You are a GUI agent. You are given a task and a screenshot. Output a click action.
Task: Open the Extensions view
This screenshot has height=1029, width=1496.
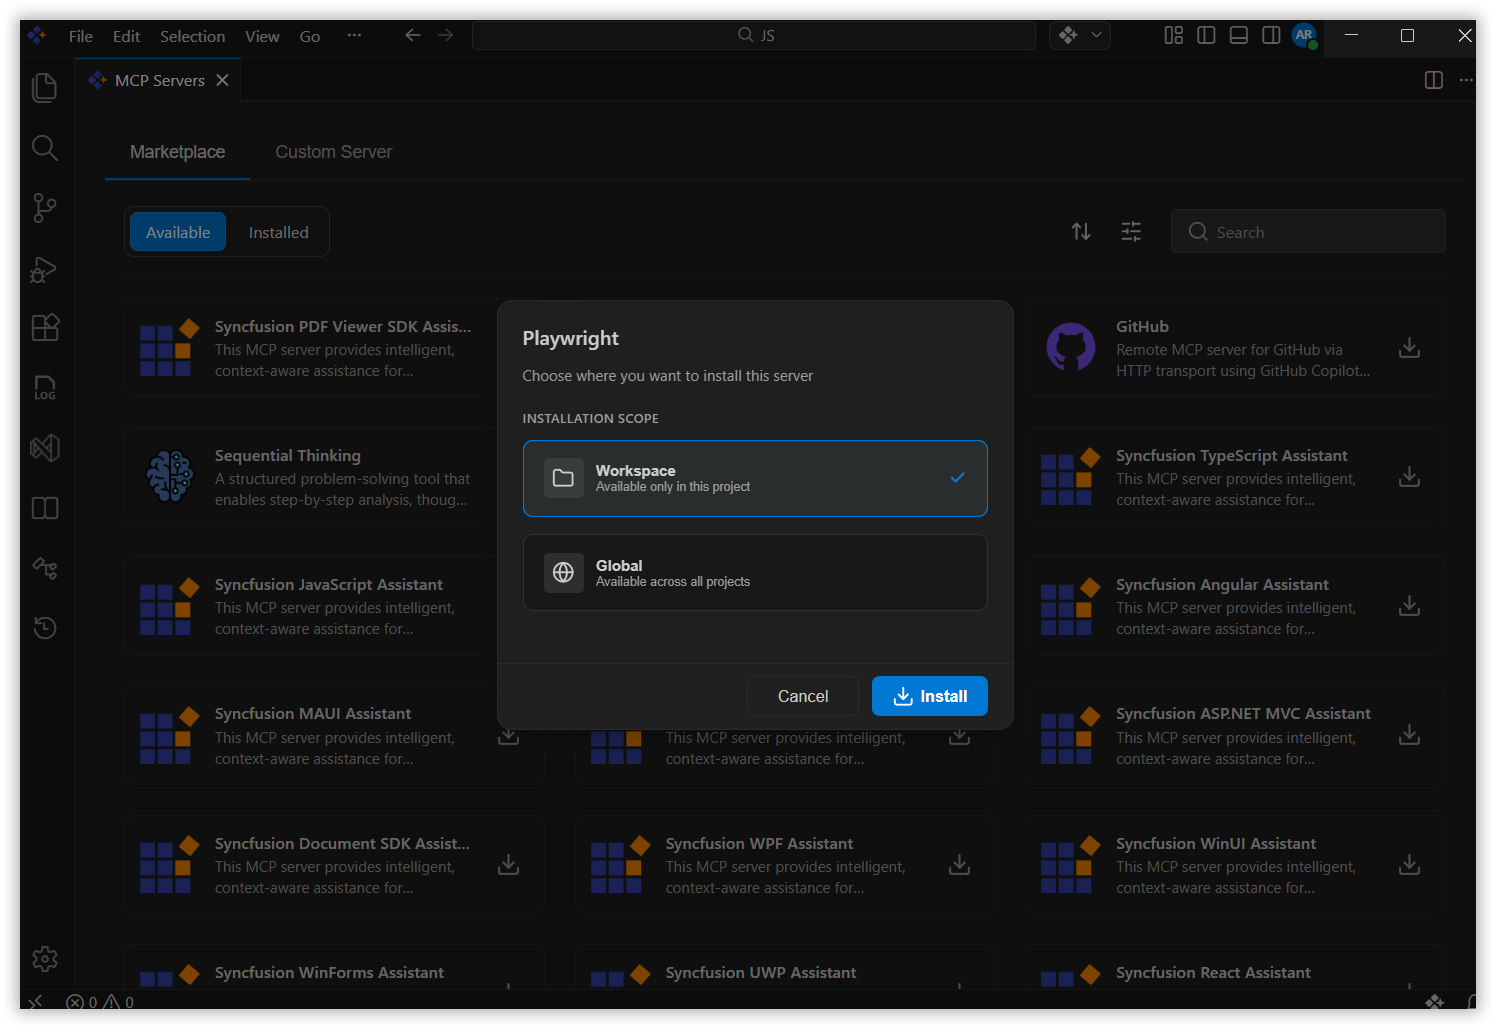(x=45, y=328)
